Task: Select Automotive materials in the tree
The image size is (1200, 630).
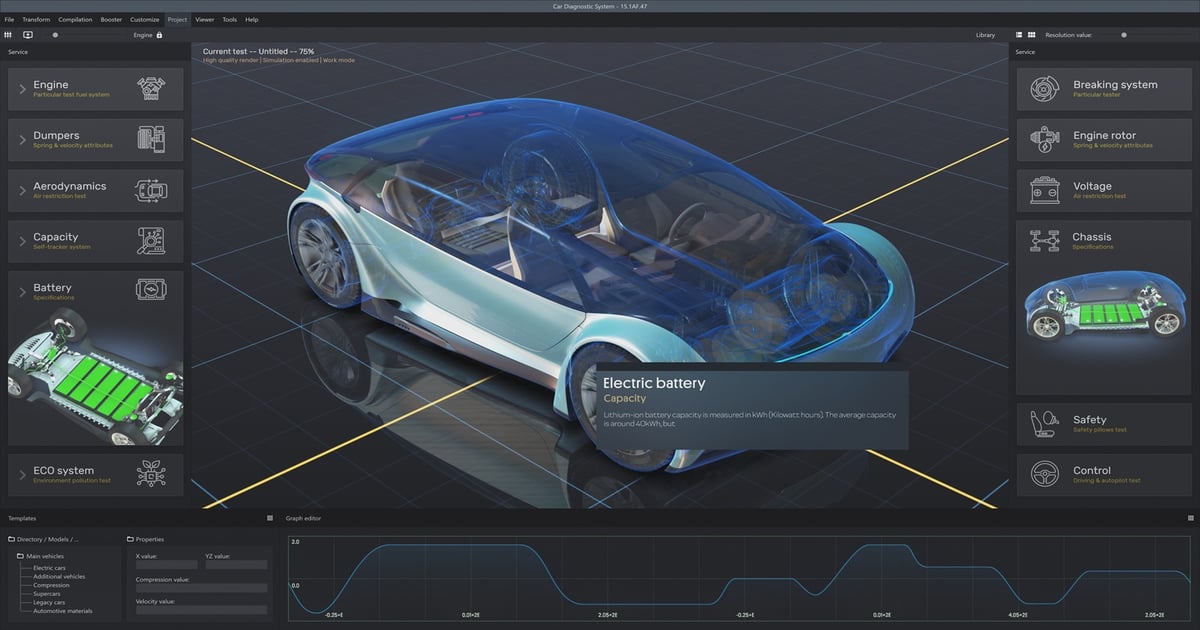Action: pos(63,611)
